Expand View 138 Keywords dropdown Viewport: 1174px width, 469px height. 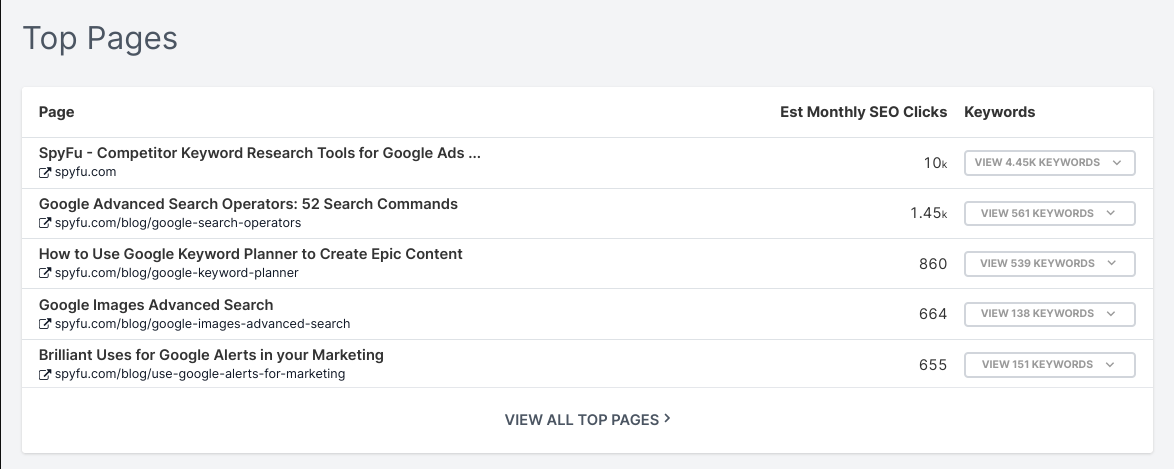(1049, 314)
